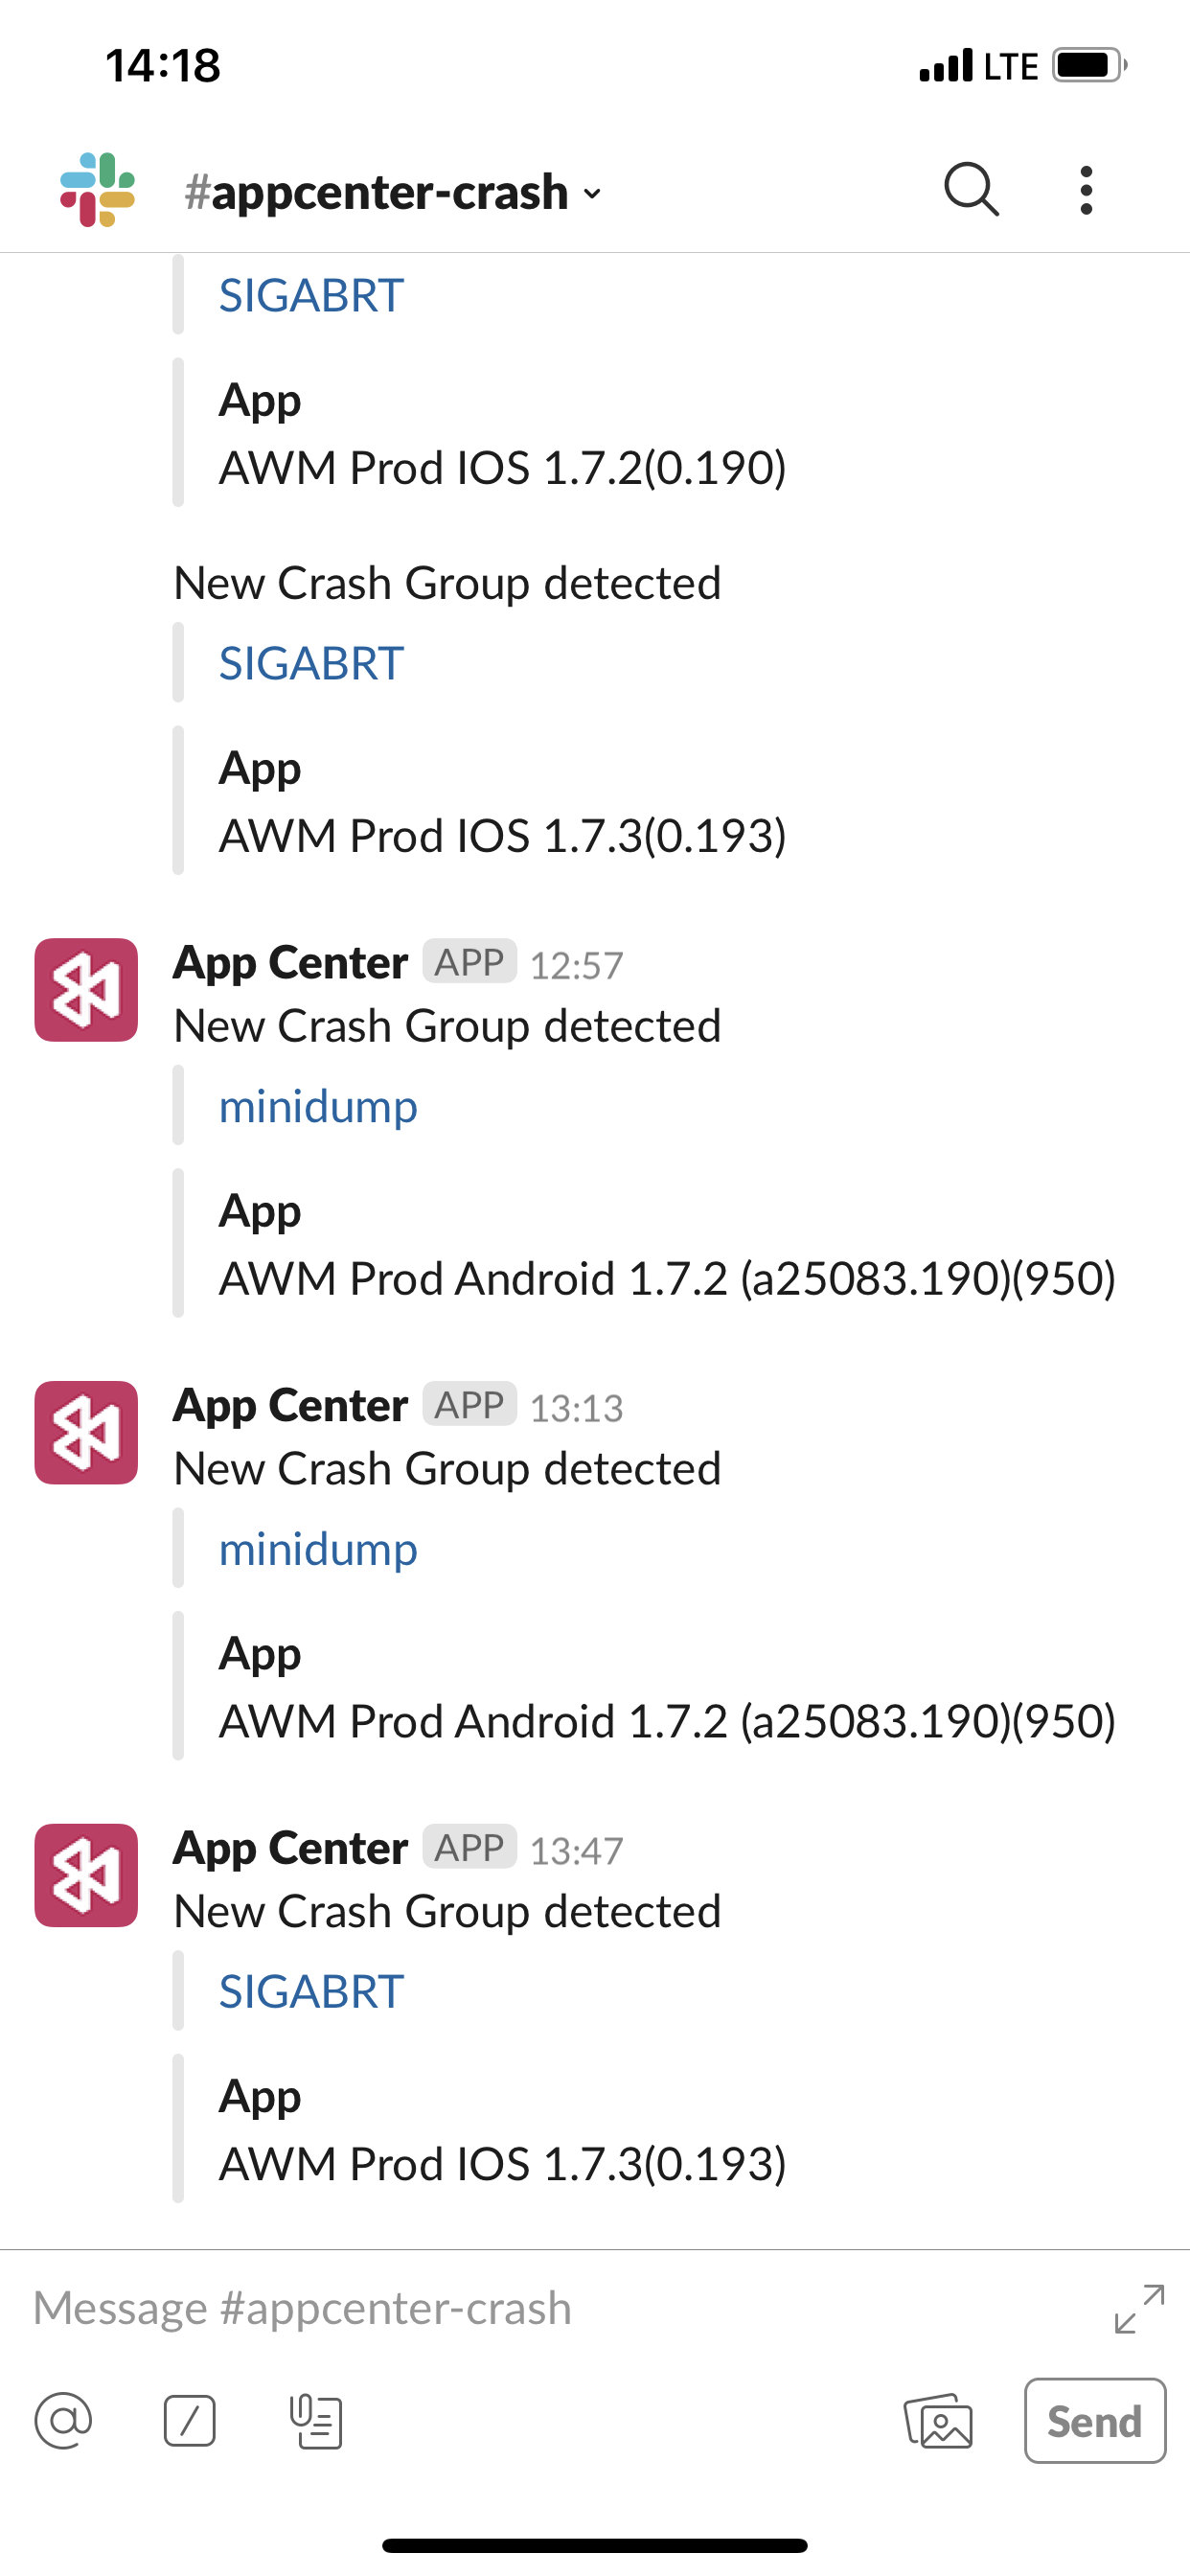Tap the APP badge next to App Center
This screenshot has height=2576, width=1190.
click(470, 962)
